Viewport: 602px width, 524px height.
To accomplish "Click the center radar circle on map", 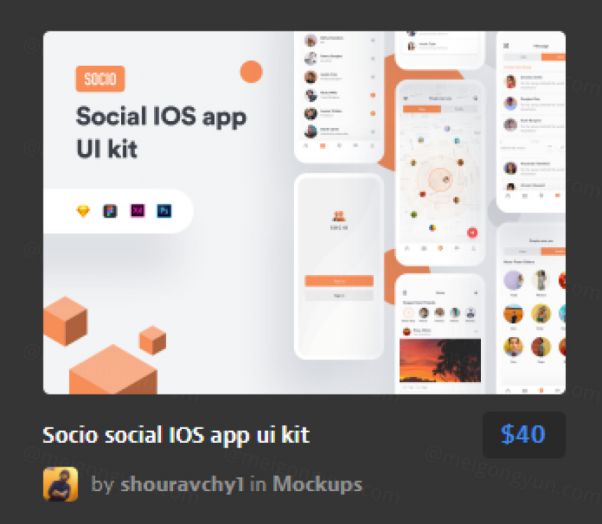I will [x=440, y=179].
